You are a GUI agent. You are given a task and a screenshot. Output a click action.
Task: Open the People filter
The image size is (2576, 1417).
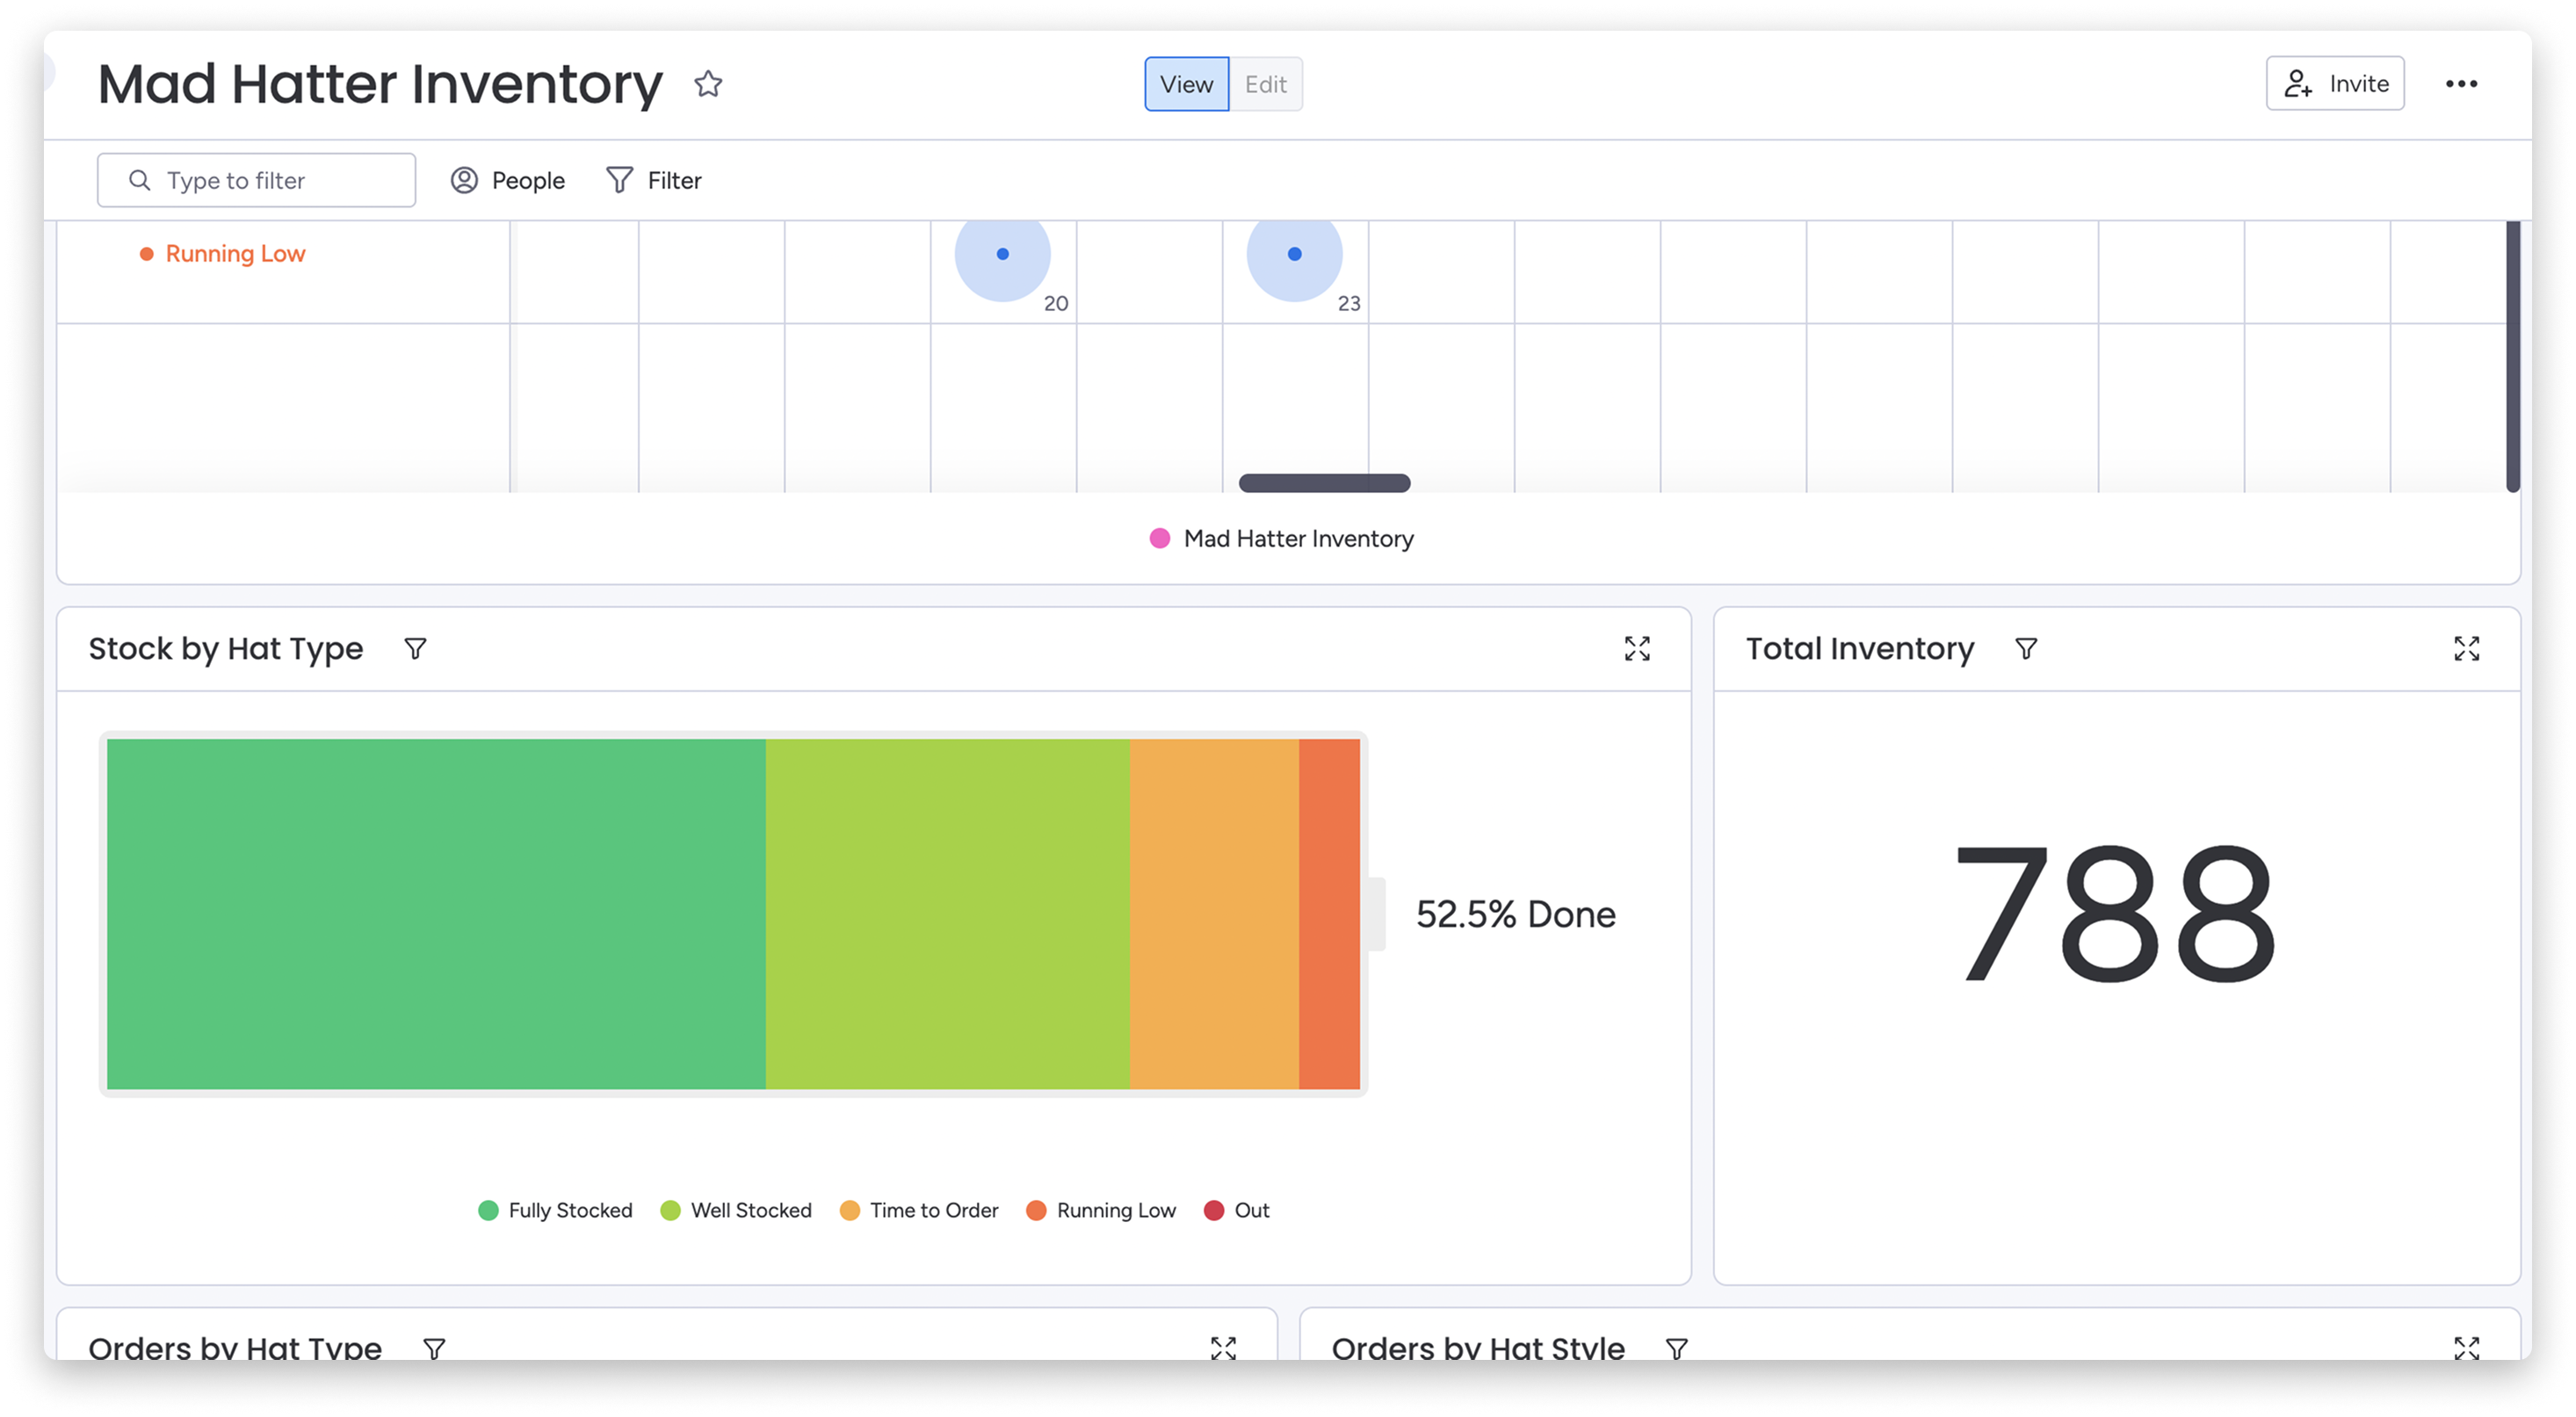pos(508,180)
